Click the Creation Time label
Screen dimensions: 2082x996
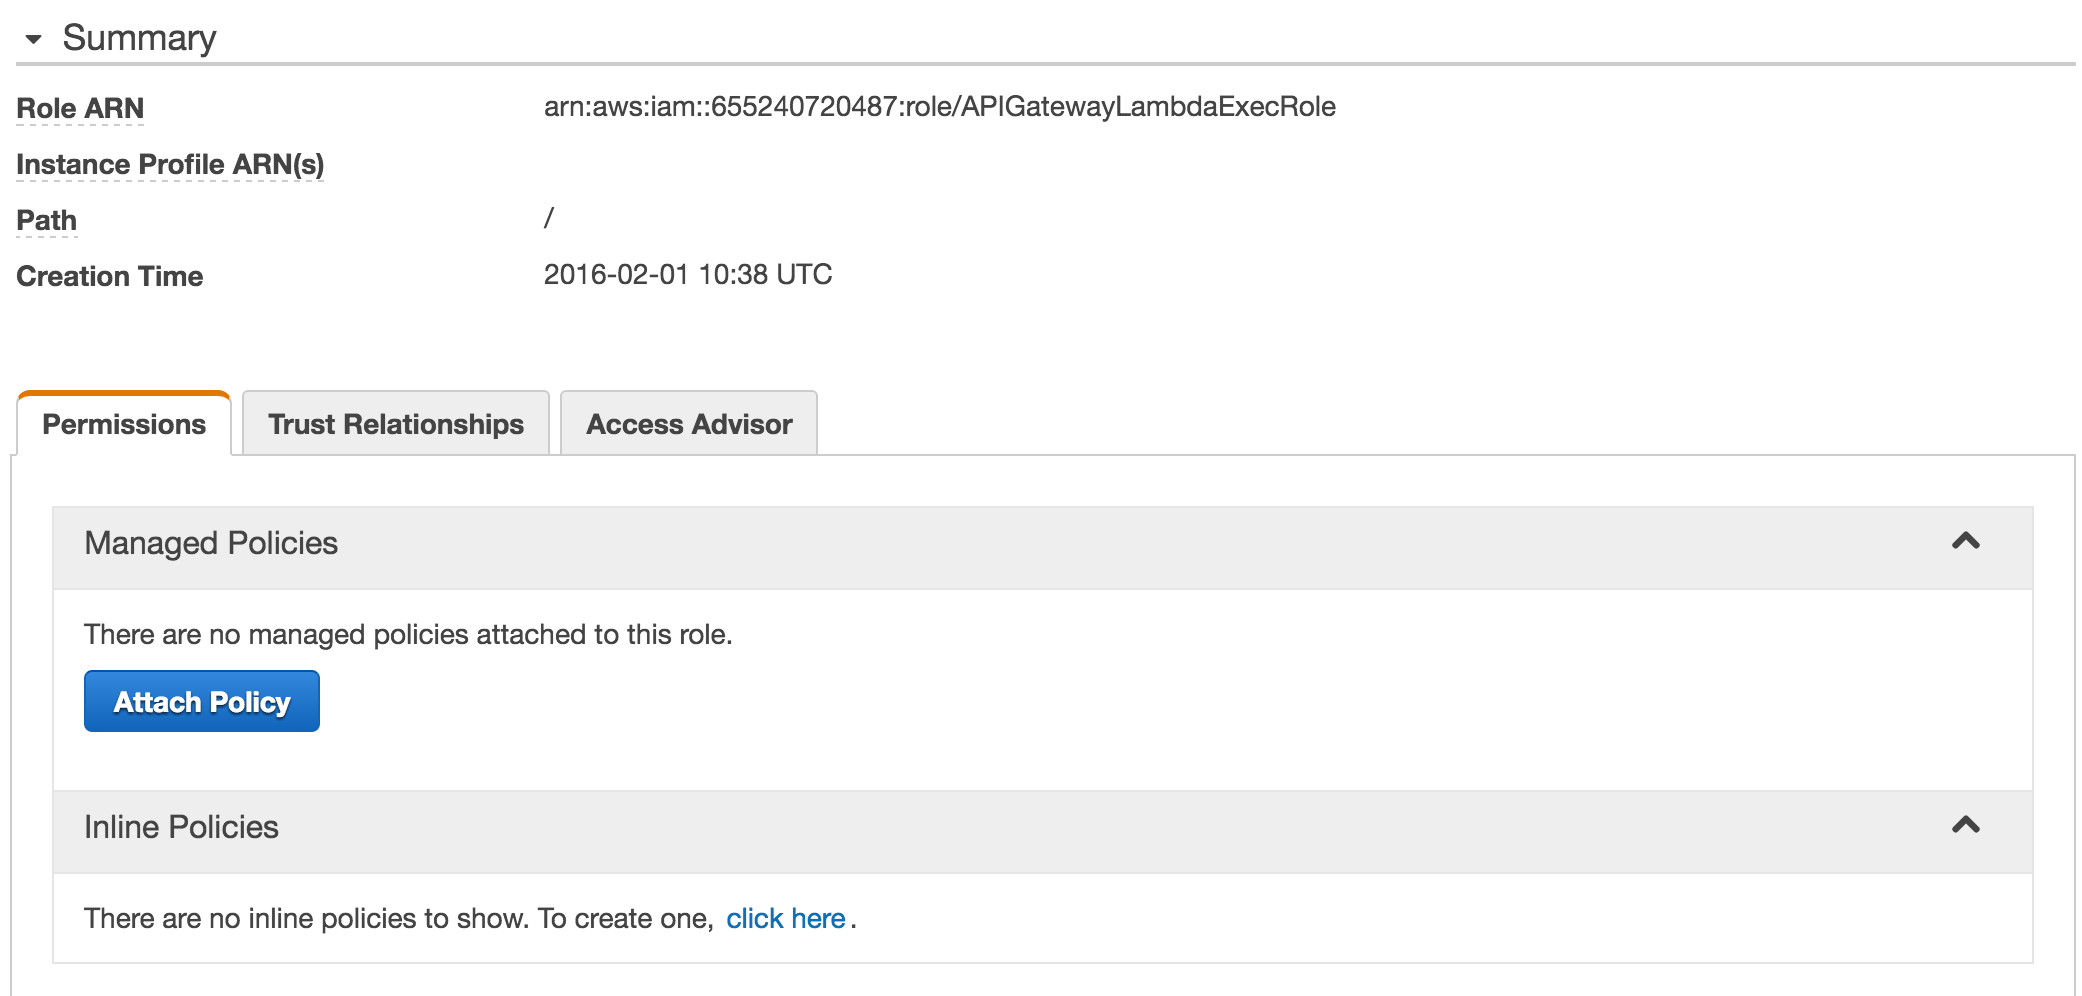[x=108, y=276]
